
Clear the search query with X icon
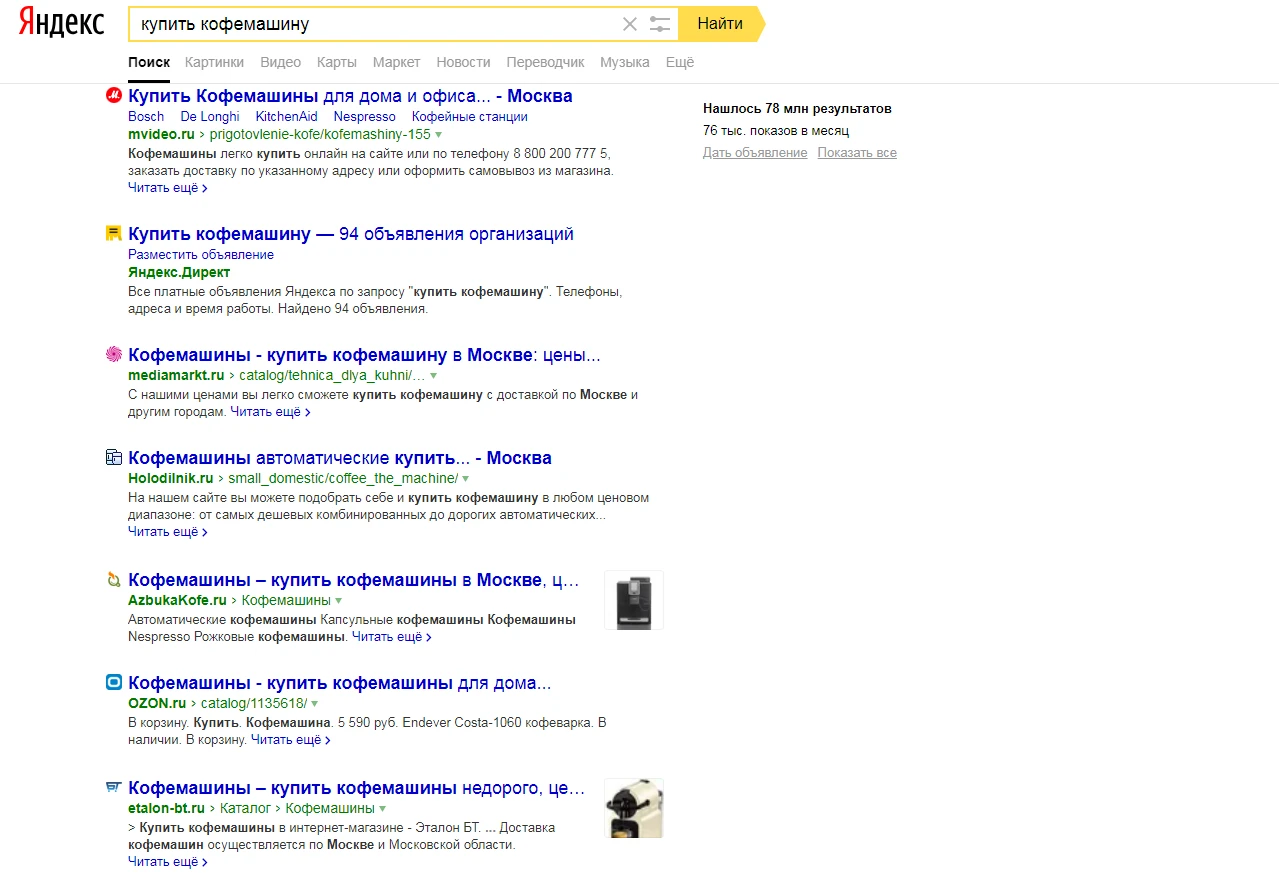pyautogui.click(x=630, y=24)
